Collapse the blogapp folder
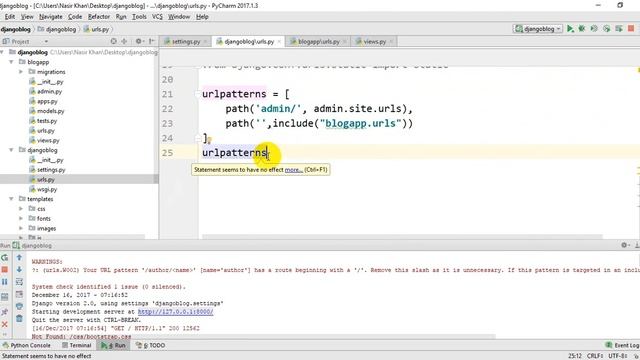Viewport: 640px width, 360px height. pos(11,62)
